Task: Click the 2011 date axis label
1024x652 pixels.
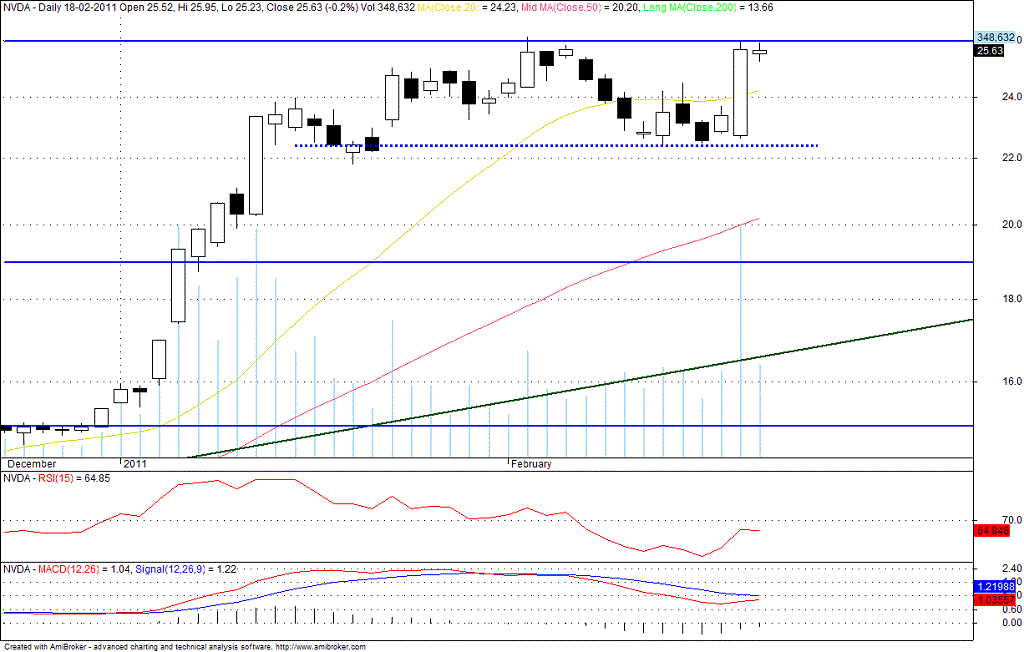Action: tap(135, 464)
